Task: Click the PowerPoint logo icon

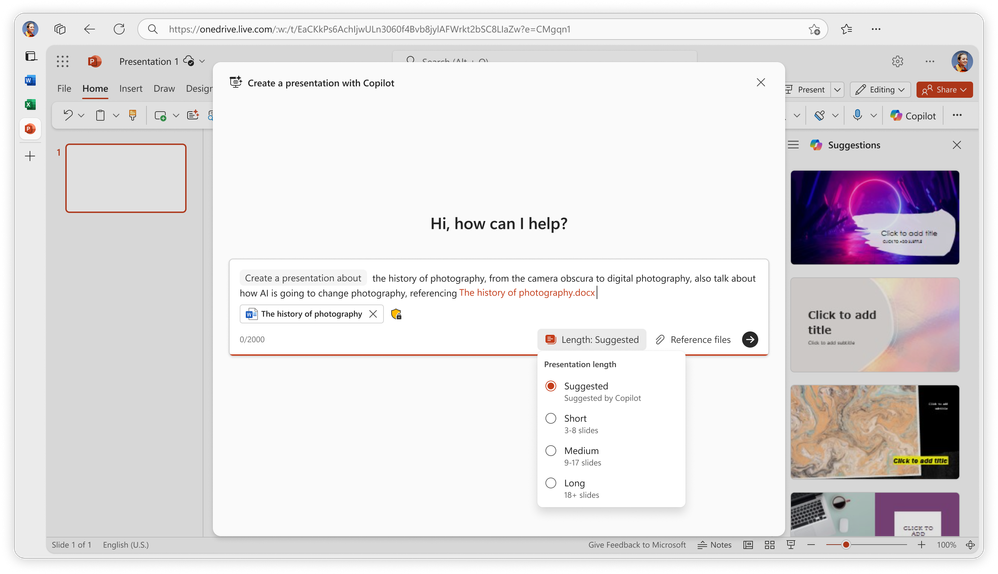Action: pyautogui.click(x=95, y=61)
